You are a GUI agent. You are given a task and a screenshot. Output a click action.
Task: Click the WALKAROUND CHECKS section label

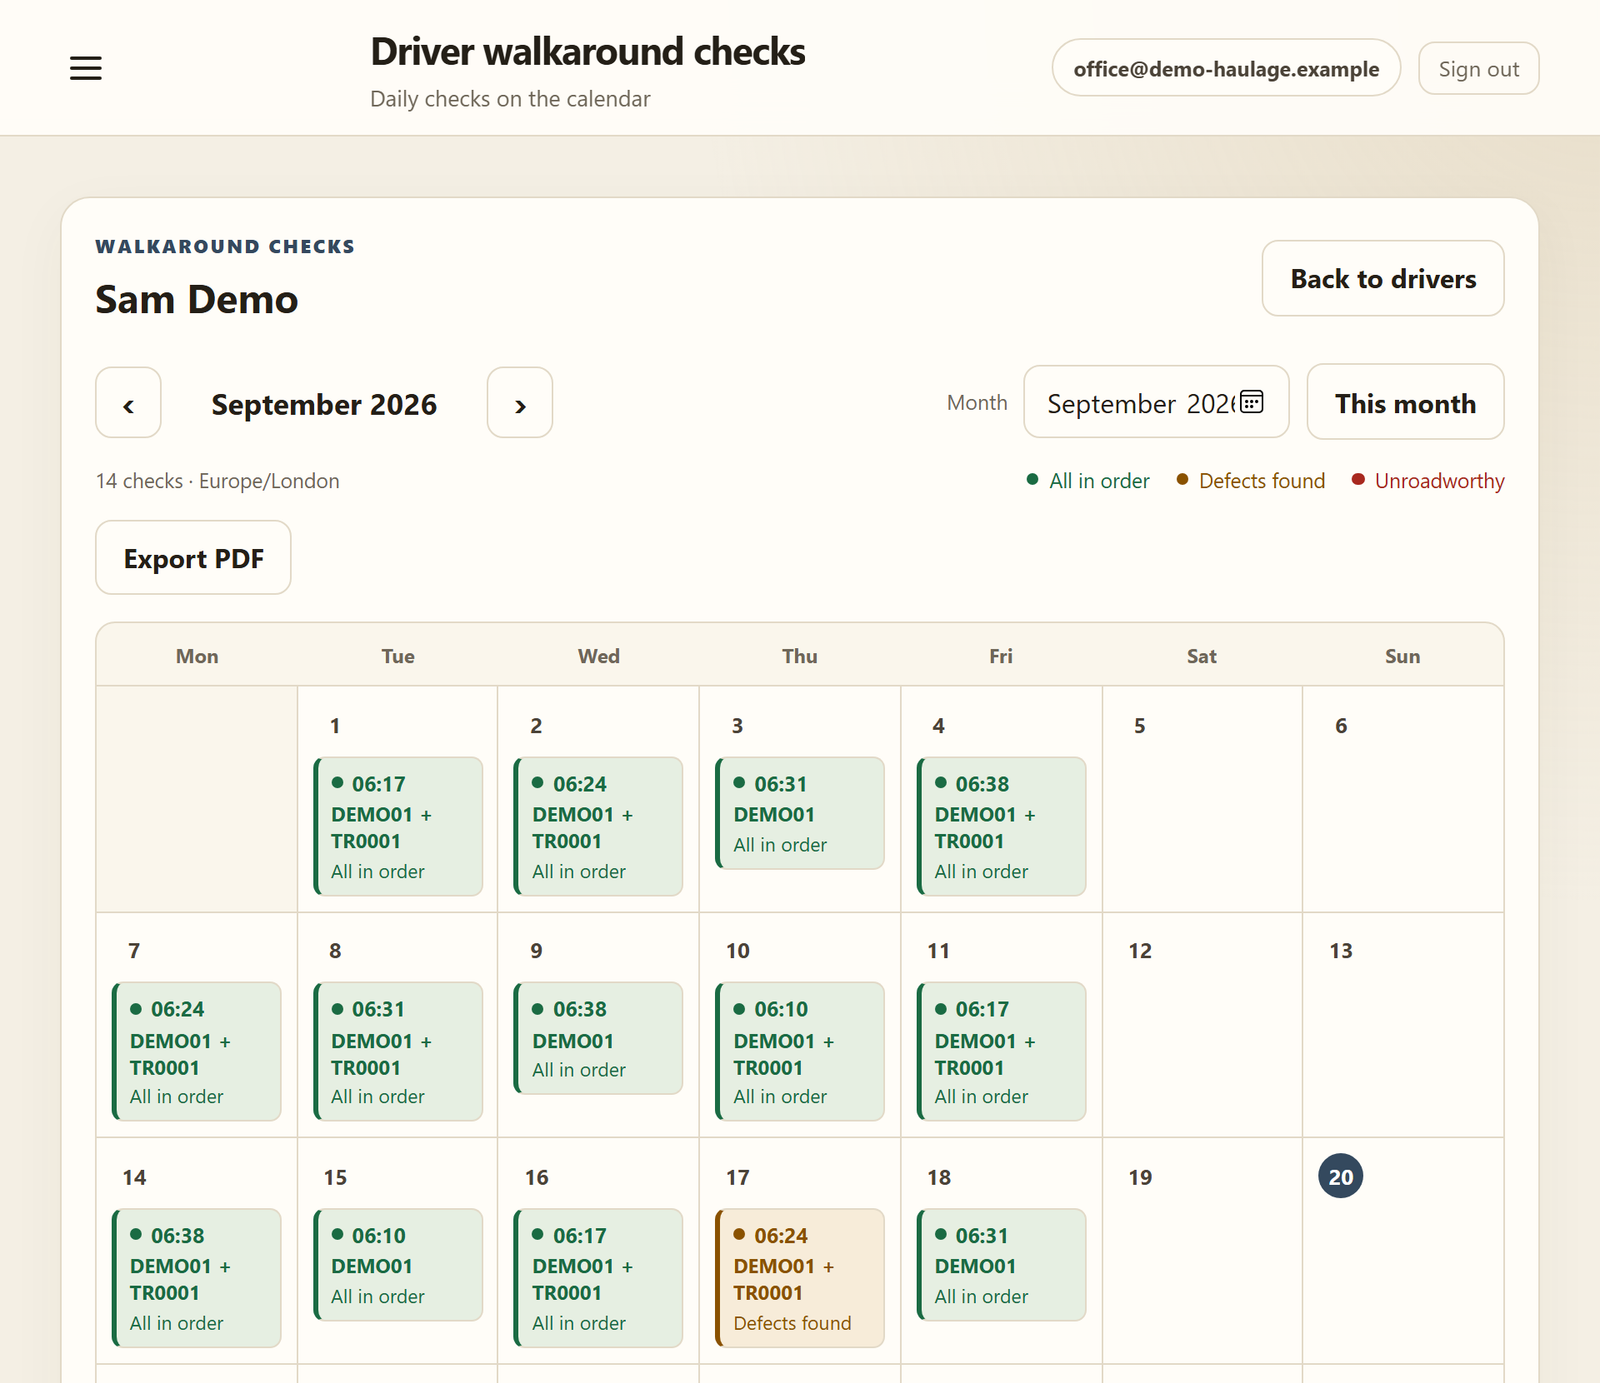pos(225,246)
